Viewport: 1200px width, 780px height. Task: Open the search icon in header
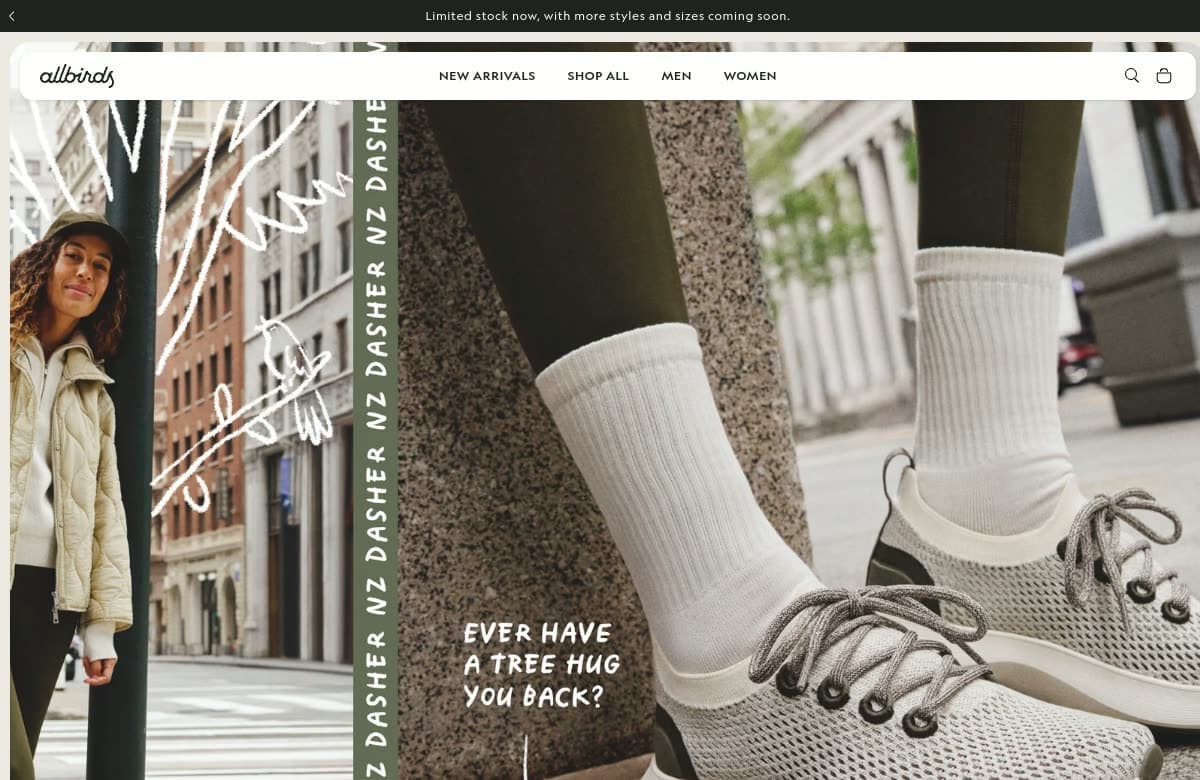click(1132, 76)
